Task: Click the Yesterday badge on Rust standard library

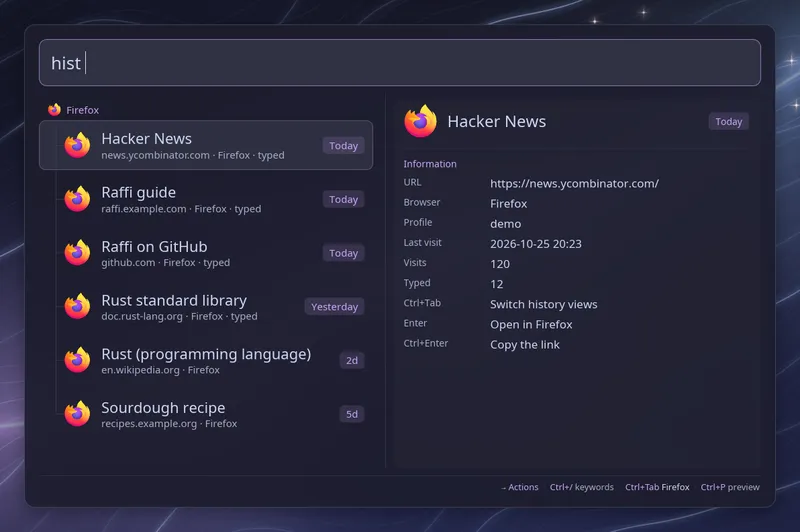Action: tap(334, 307)
